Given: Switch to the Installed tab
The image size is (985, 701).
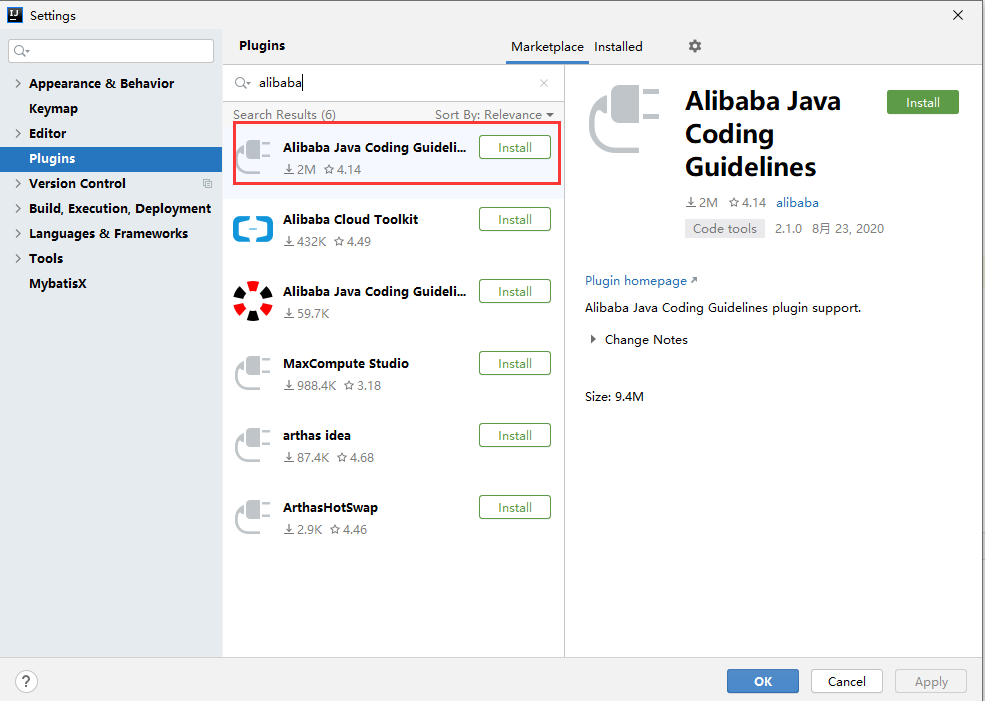Looking at the screenshot, I should click(x=618, y=46).
